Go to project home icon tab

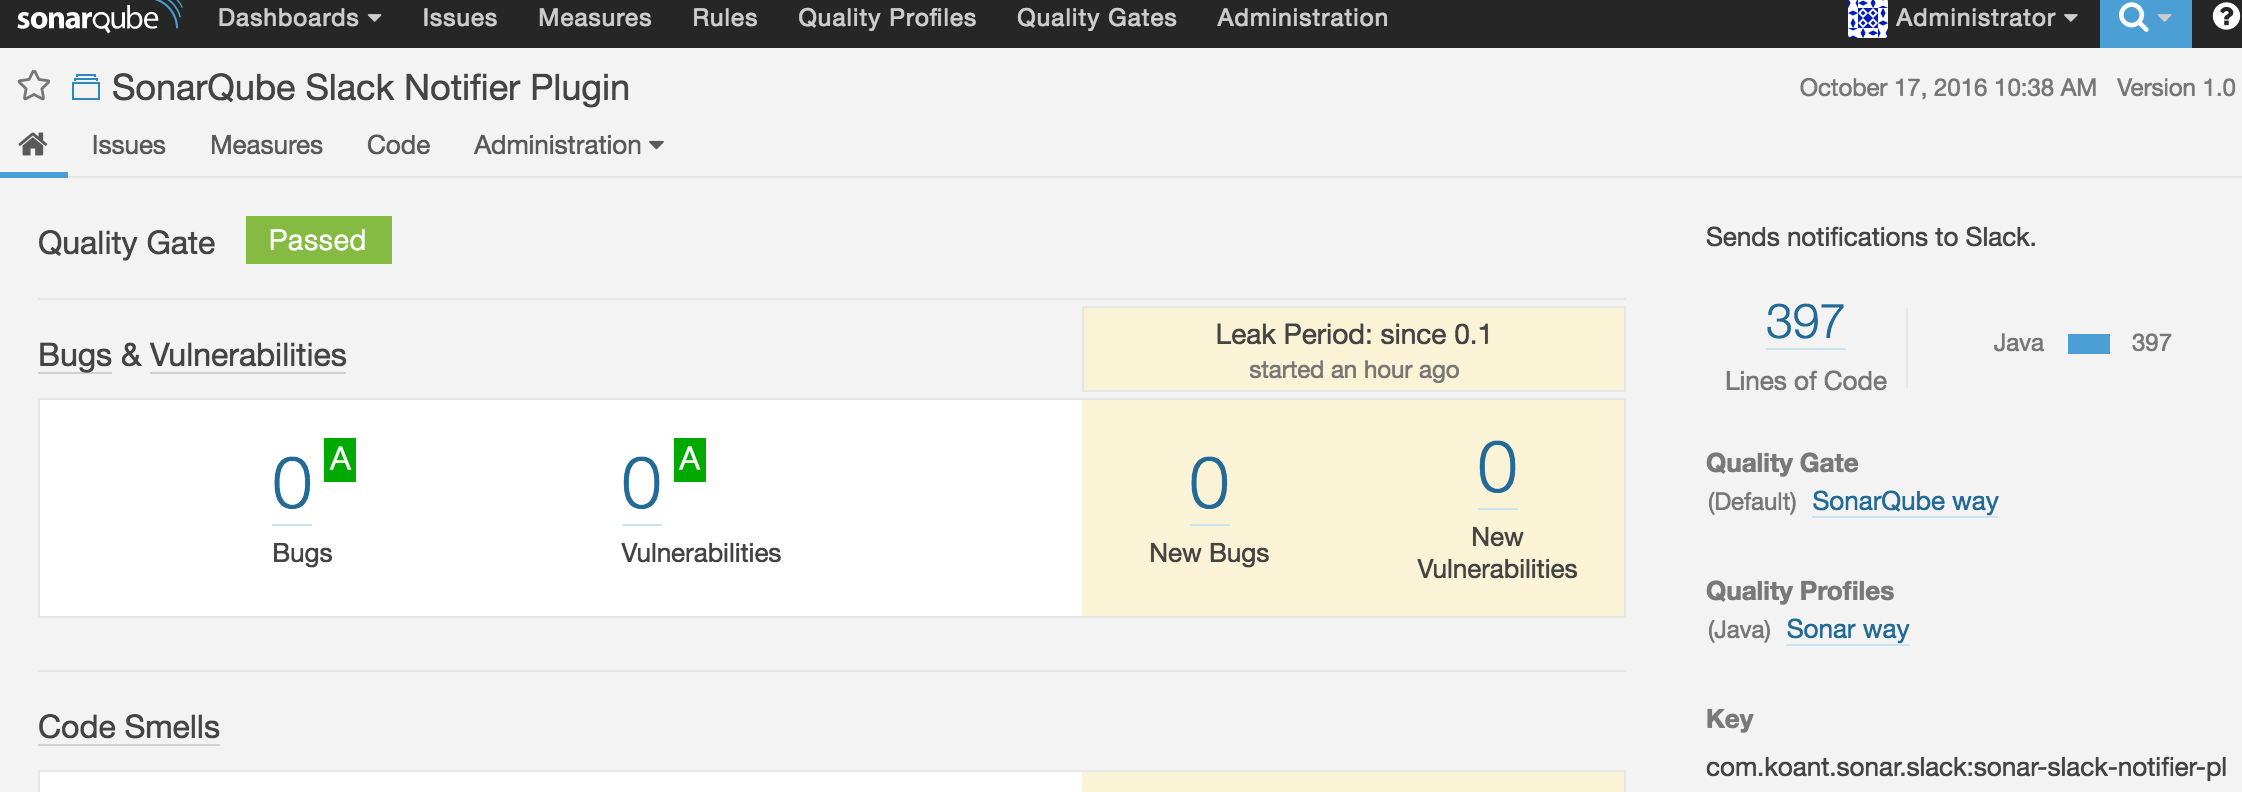tap(33, 145)
